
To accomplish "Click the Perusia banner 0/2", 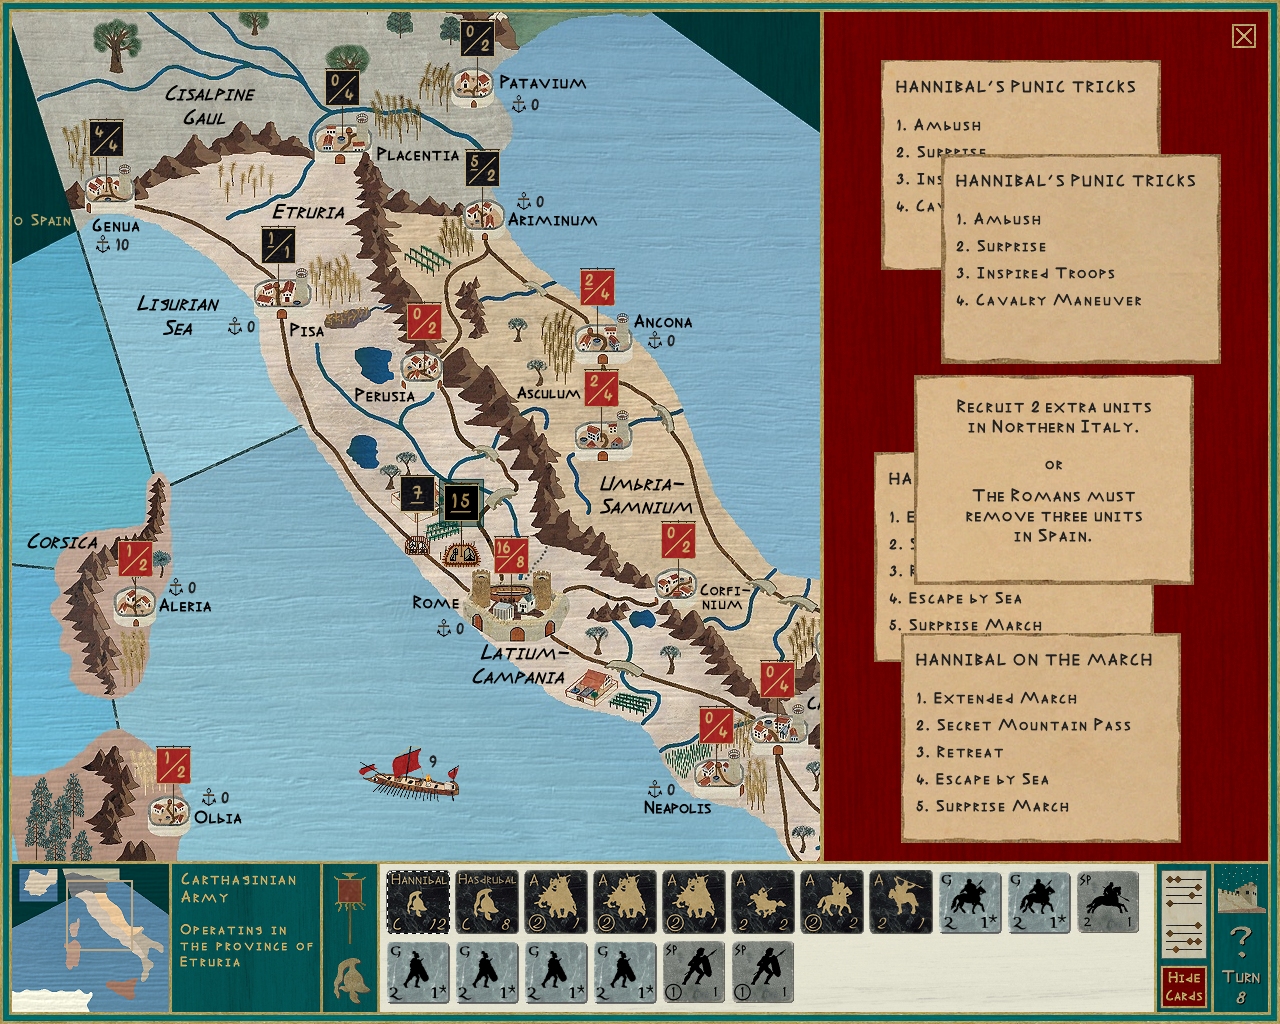I will pyautogui.click(x=423, y=321).
